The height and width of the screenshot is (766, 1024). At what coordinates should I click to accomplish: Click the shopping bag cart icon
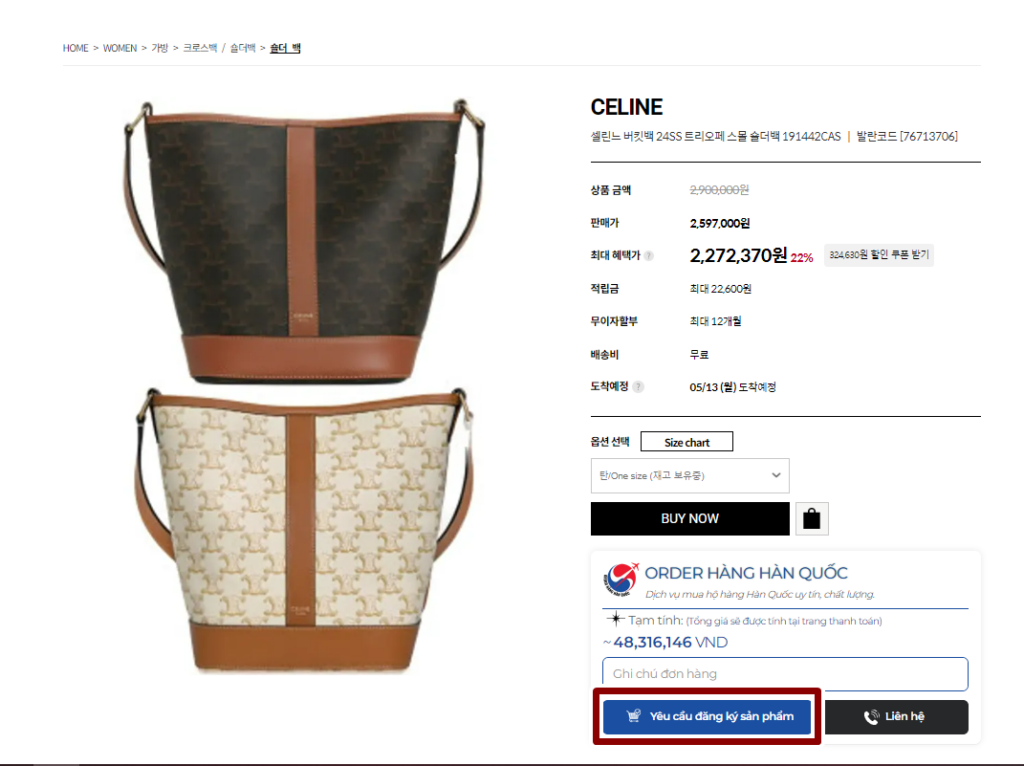click(x=812, y=519)
